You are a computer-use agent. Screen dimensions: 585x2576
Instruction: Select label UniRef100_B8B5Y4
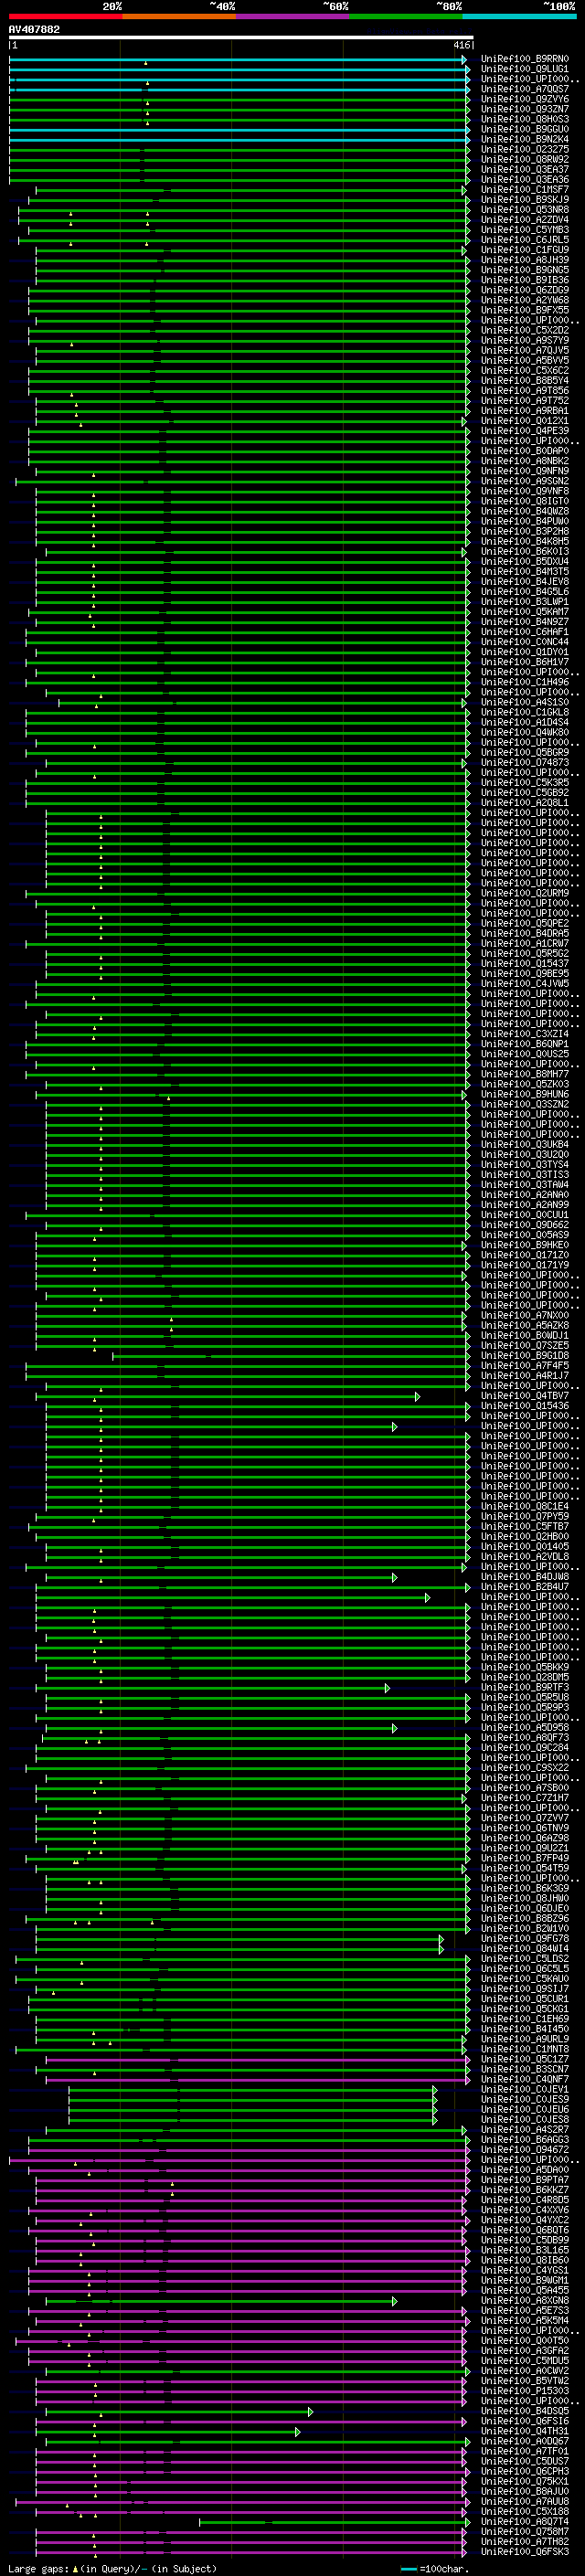525,380
